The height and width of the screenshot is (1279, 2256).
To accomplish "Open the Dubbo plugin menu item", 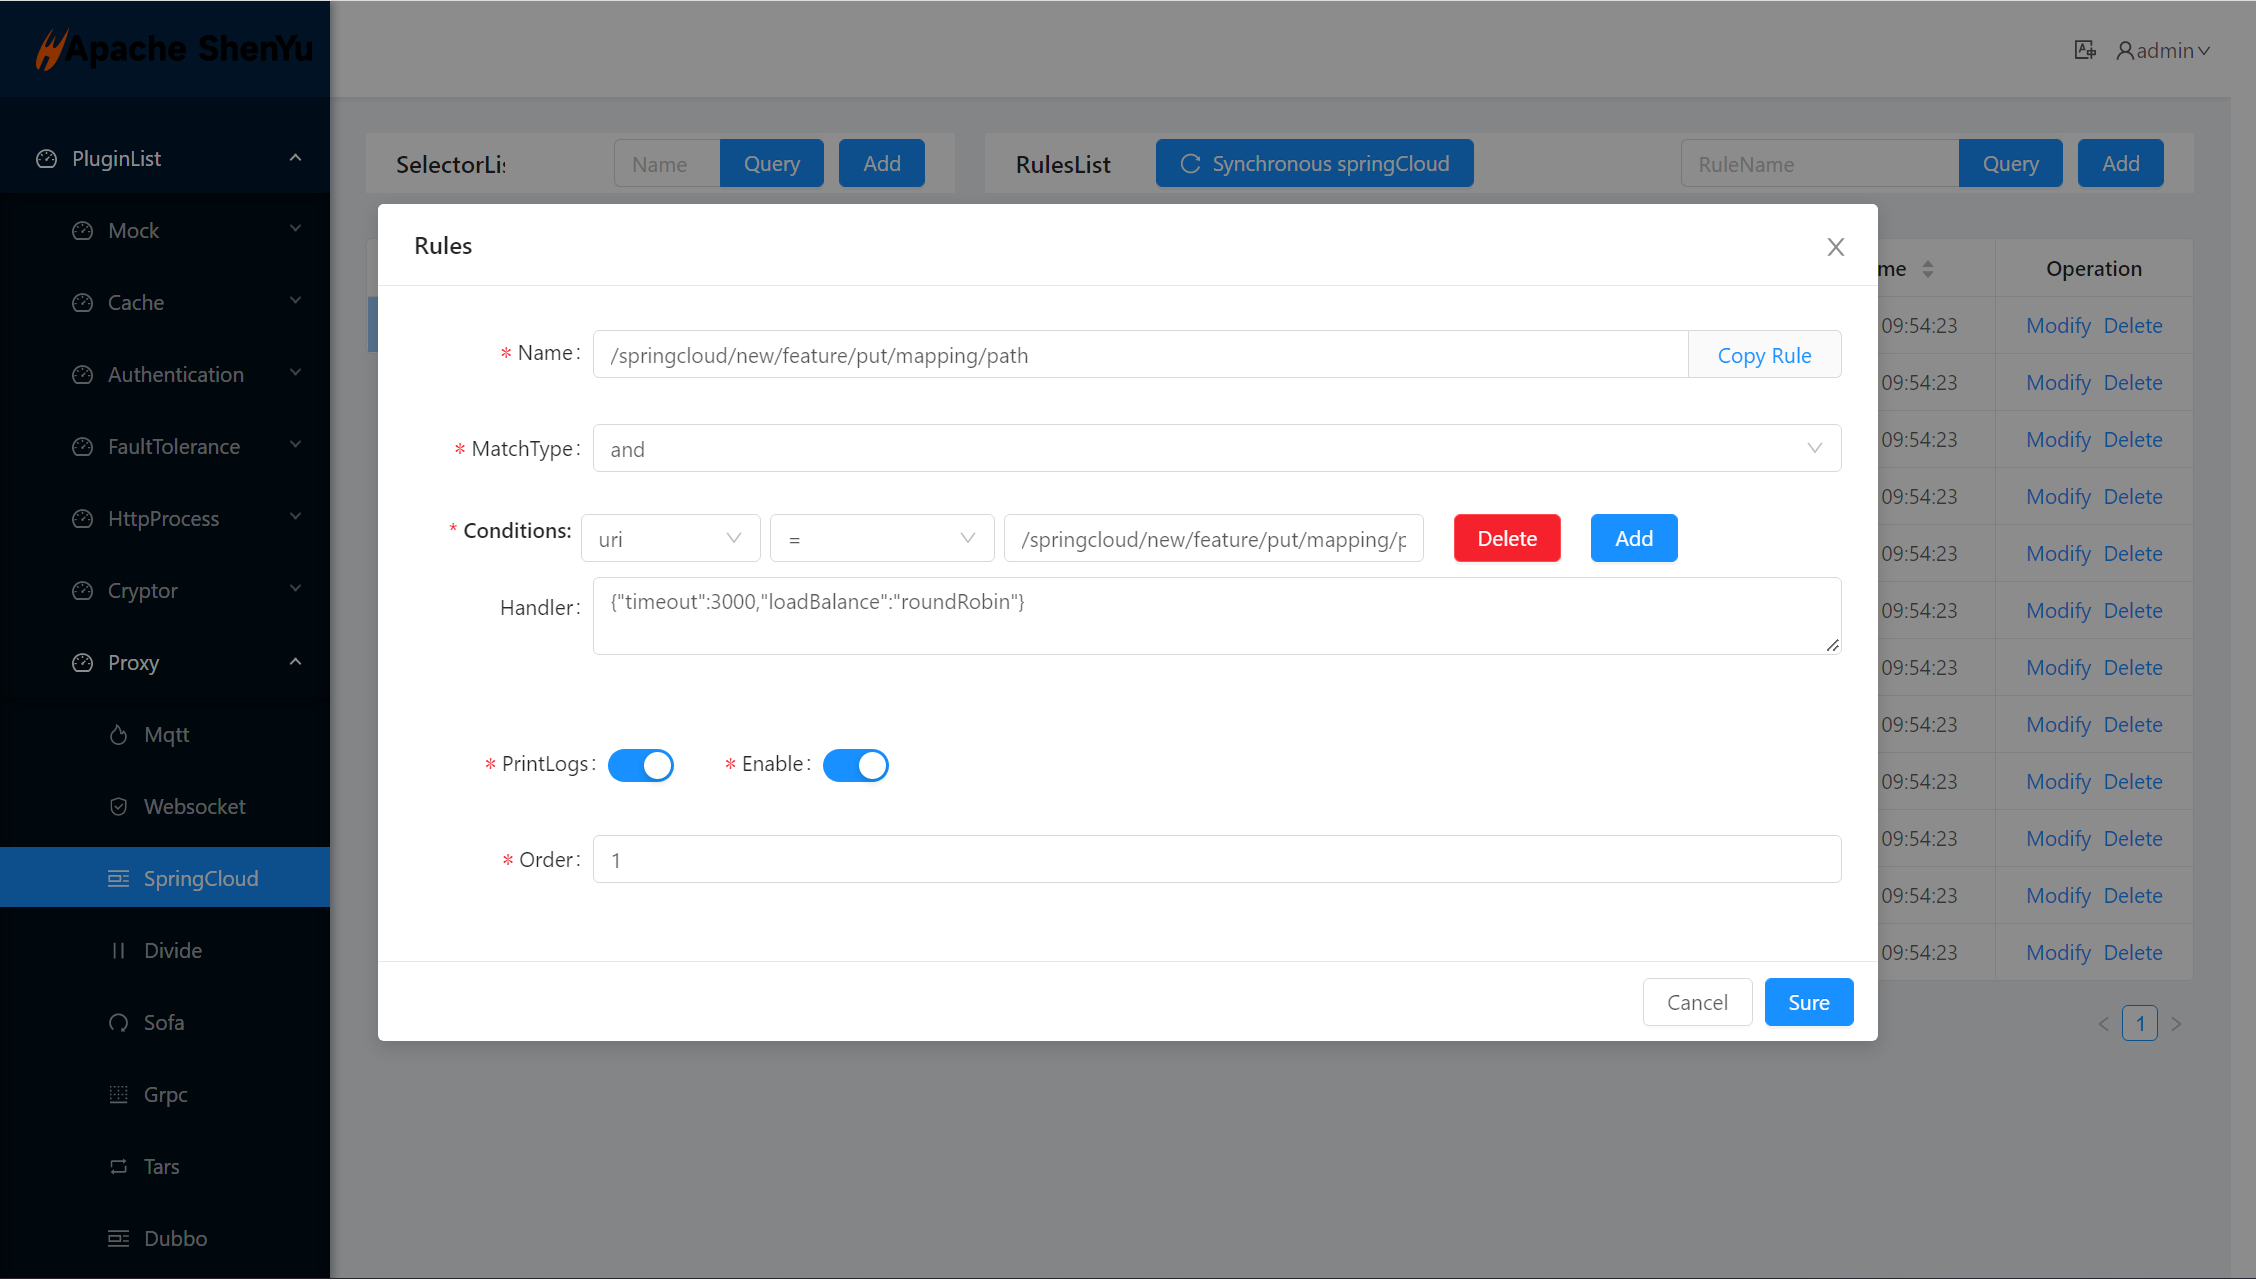I will 175,1239.
